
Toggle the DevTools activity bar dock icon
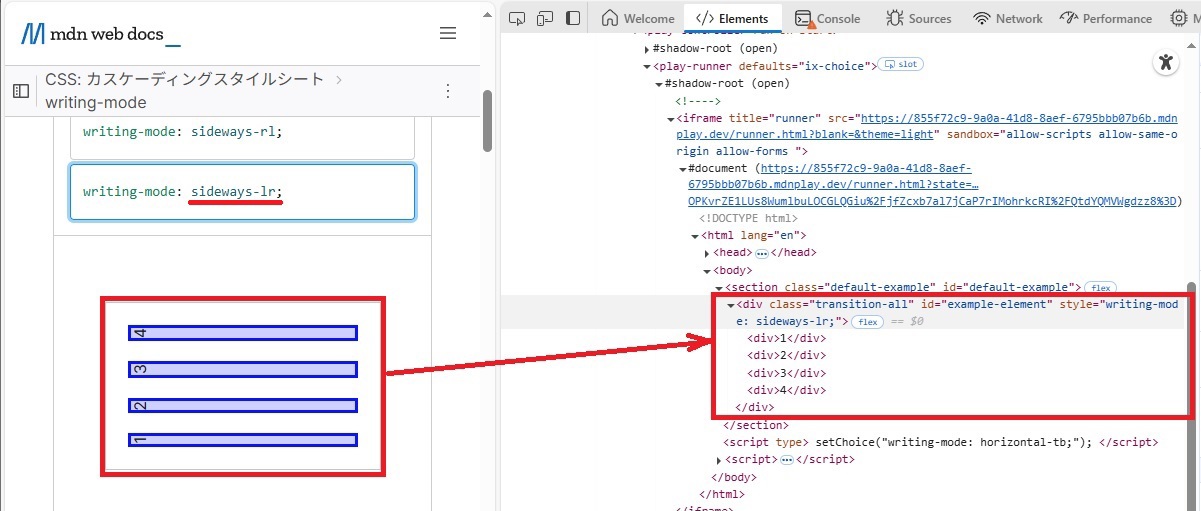point(573,18)
